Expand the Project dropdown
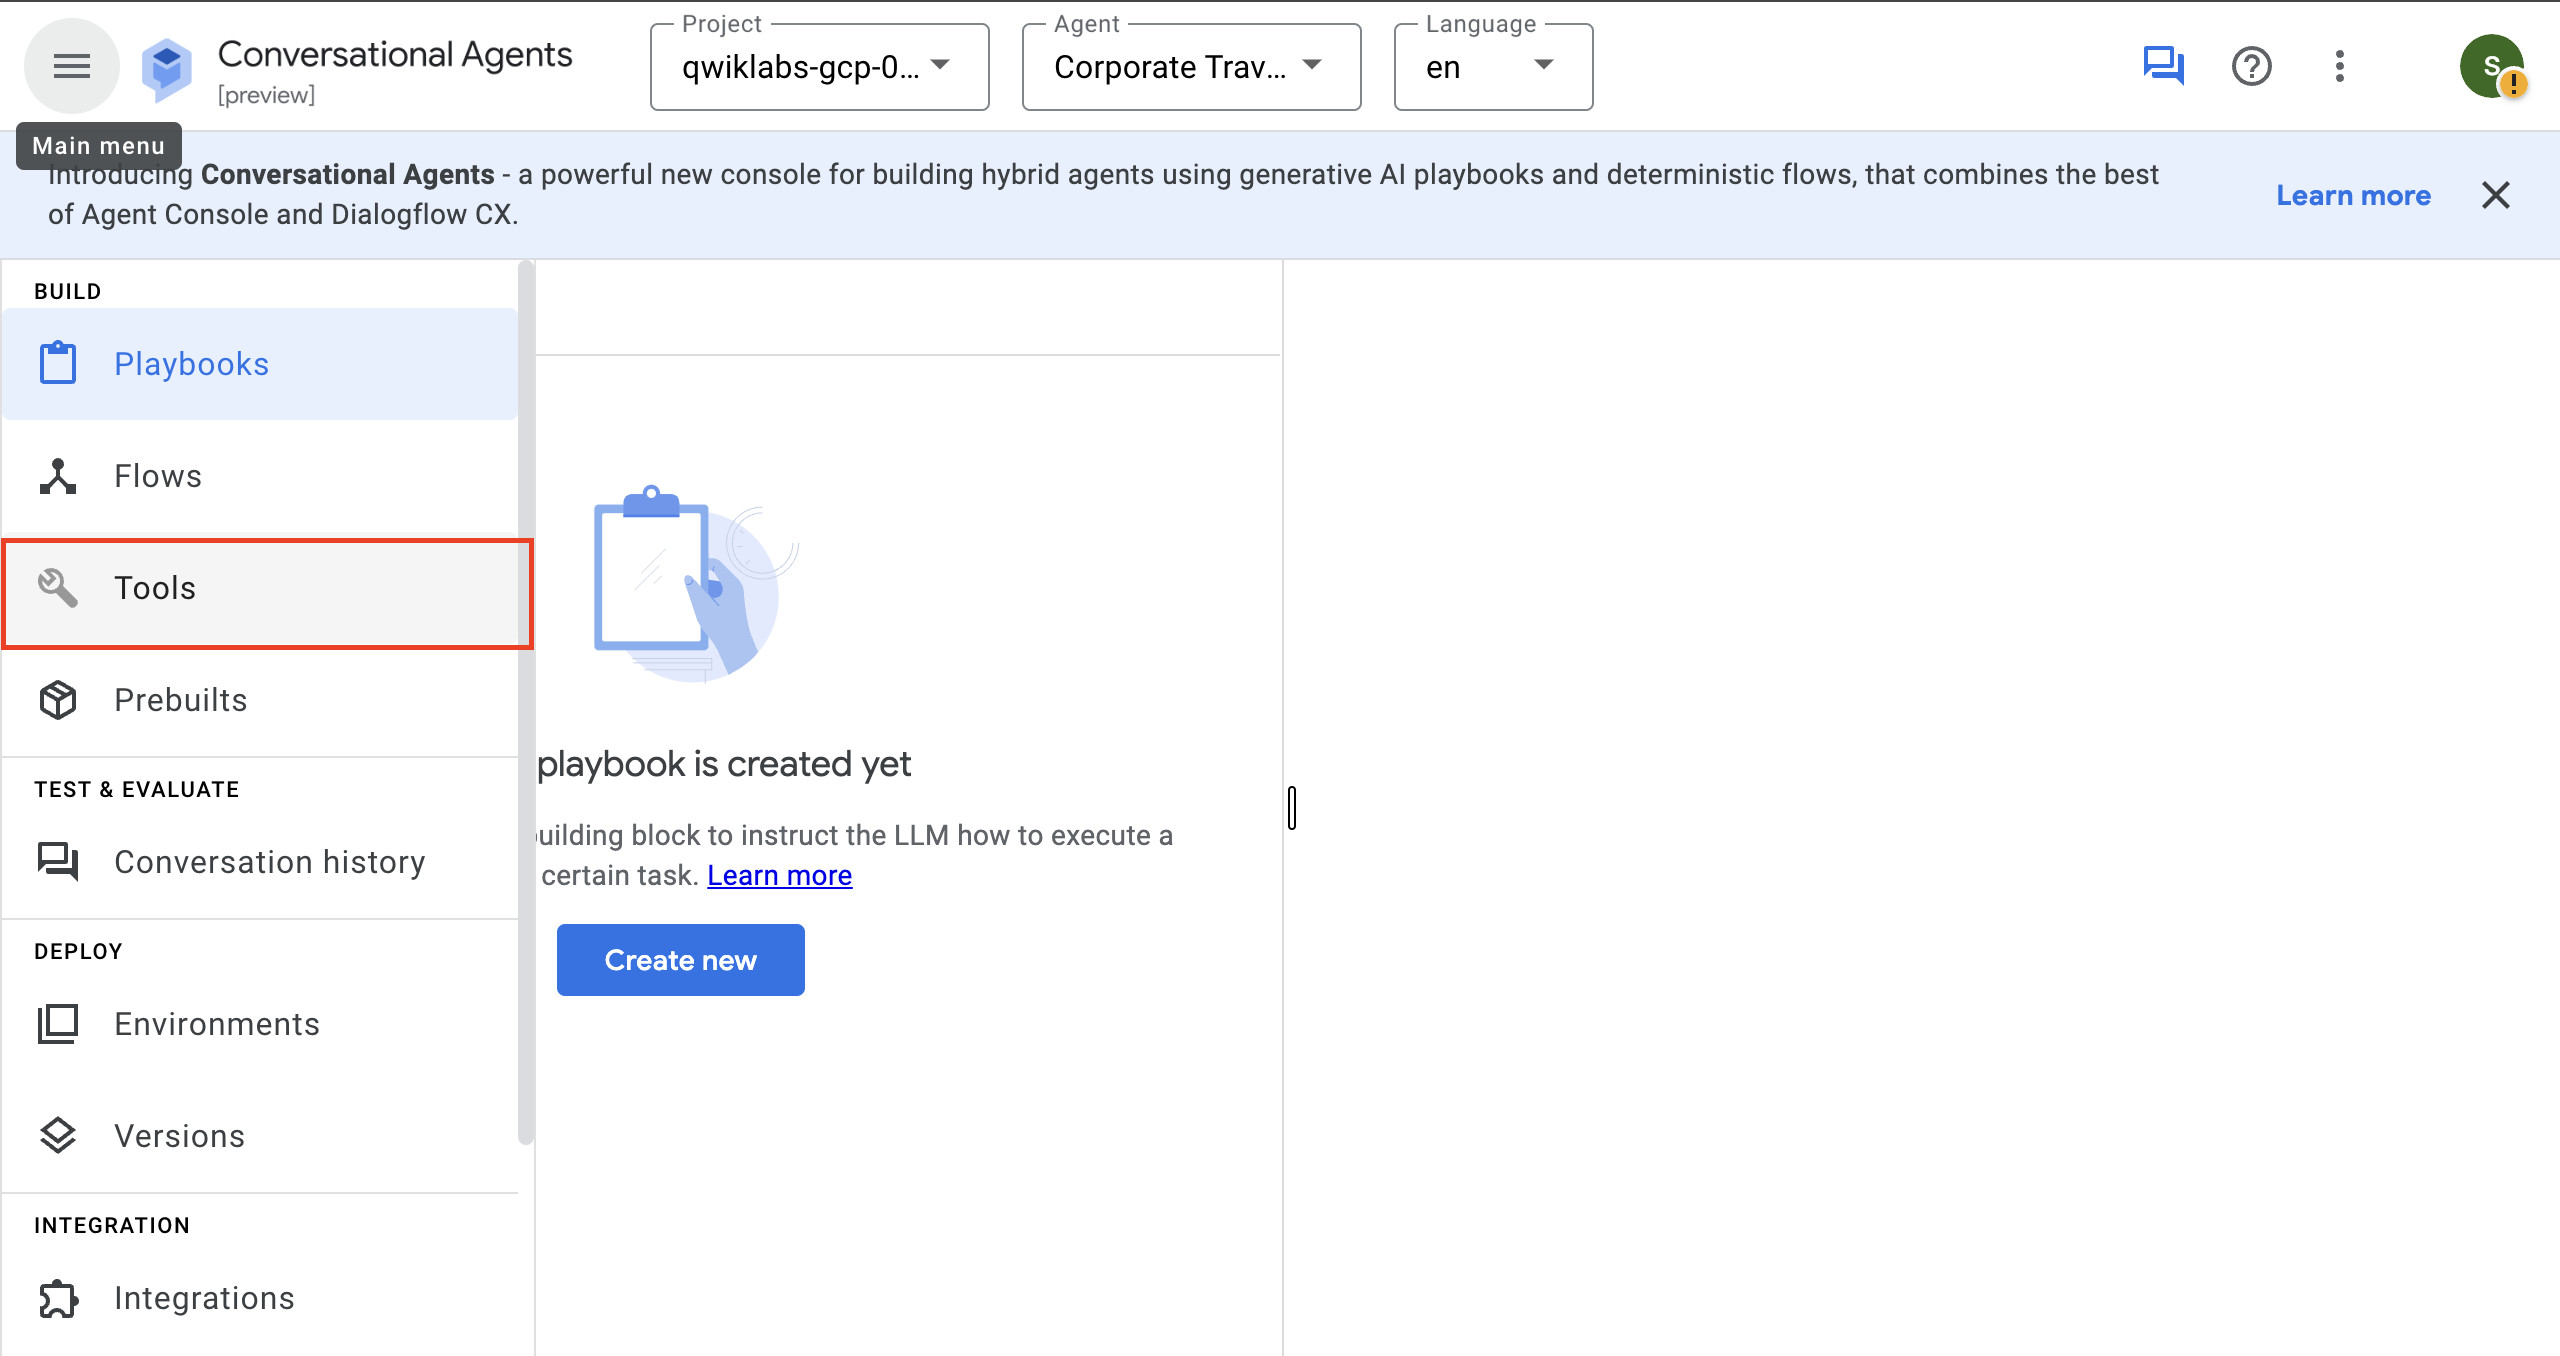The width and height of the screenshot is (2560, 1356). (x=819, y=67)
